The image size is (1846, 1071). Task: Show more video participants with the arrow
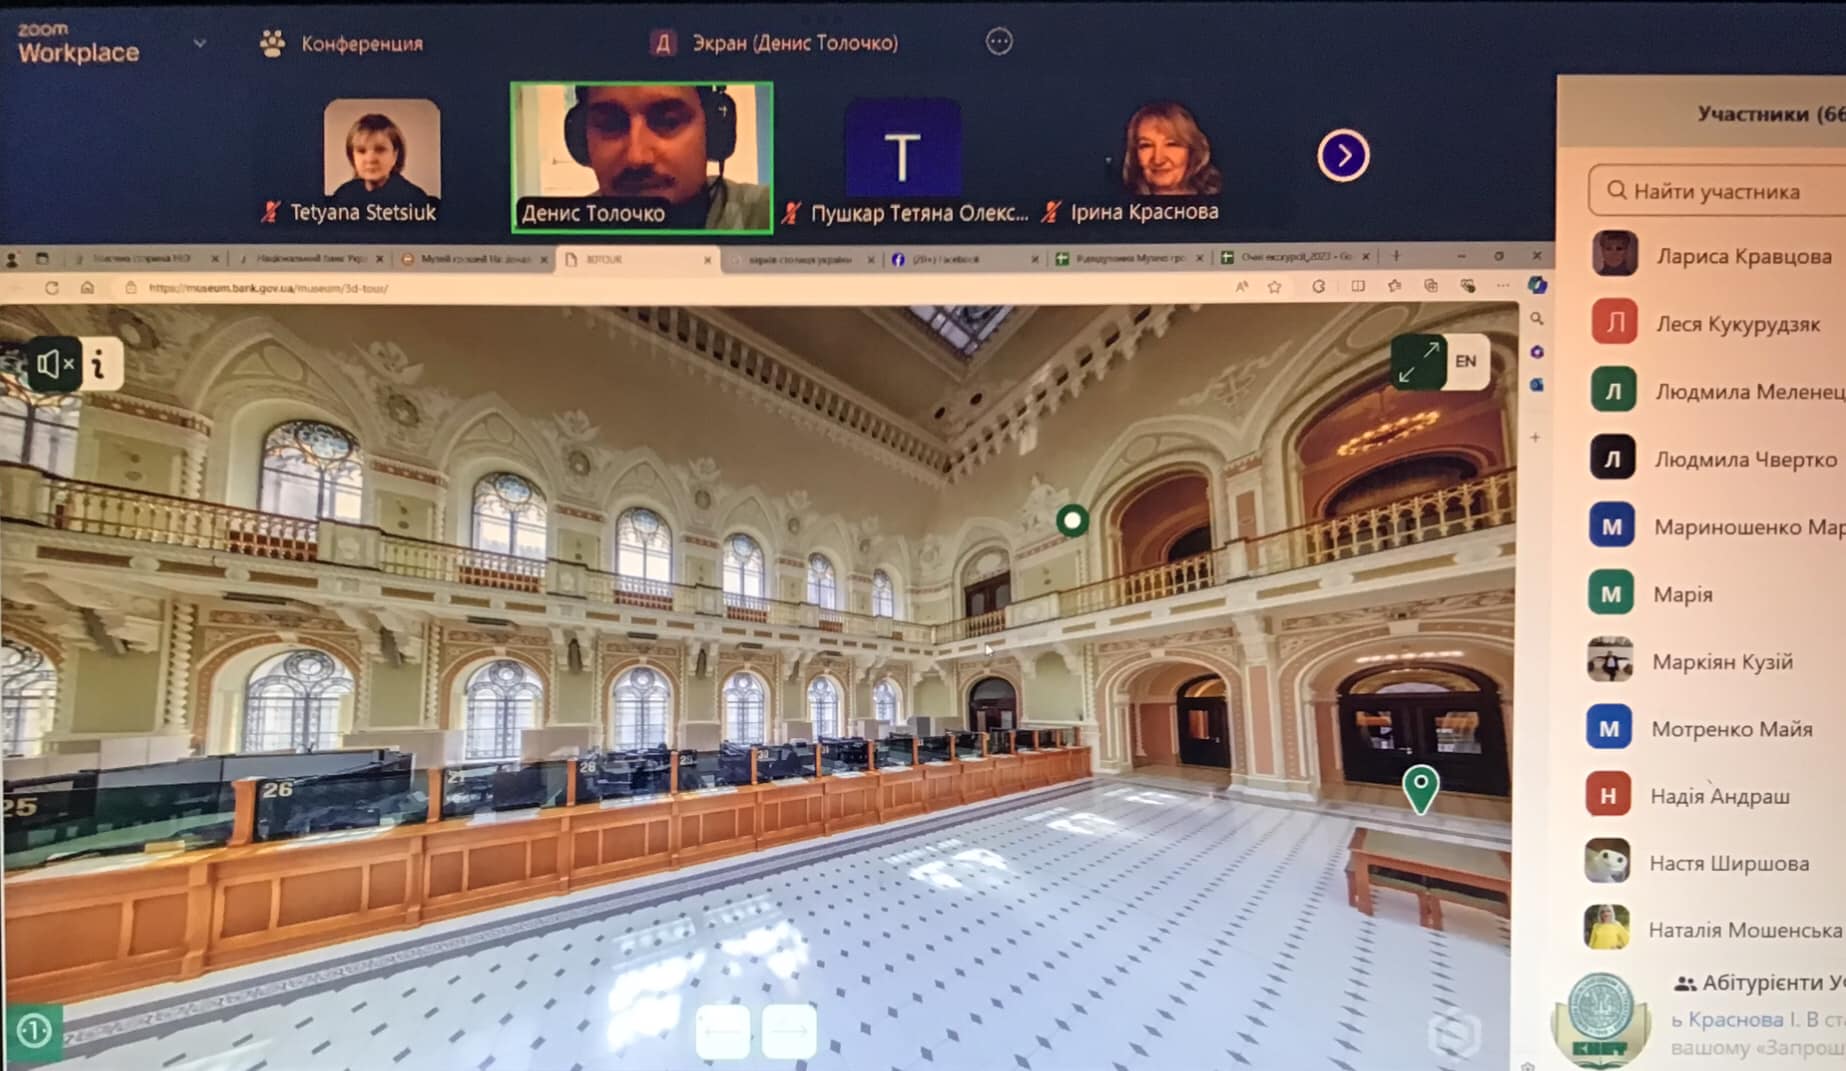[1342, 156]
